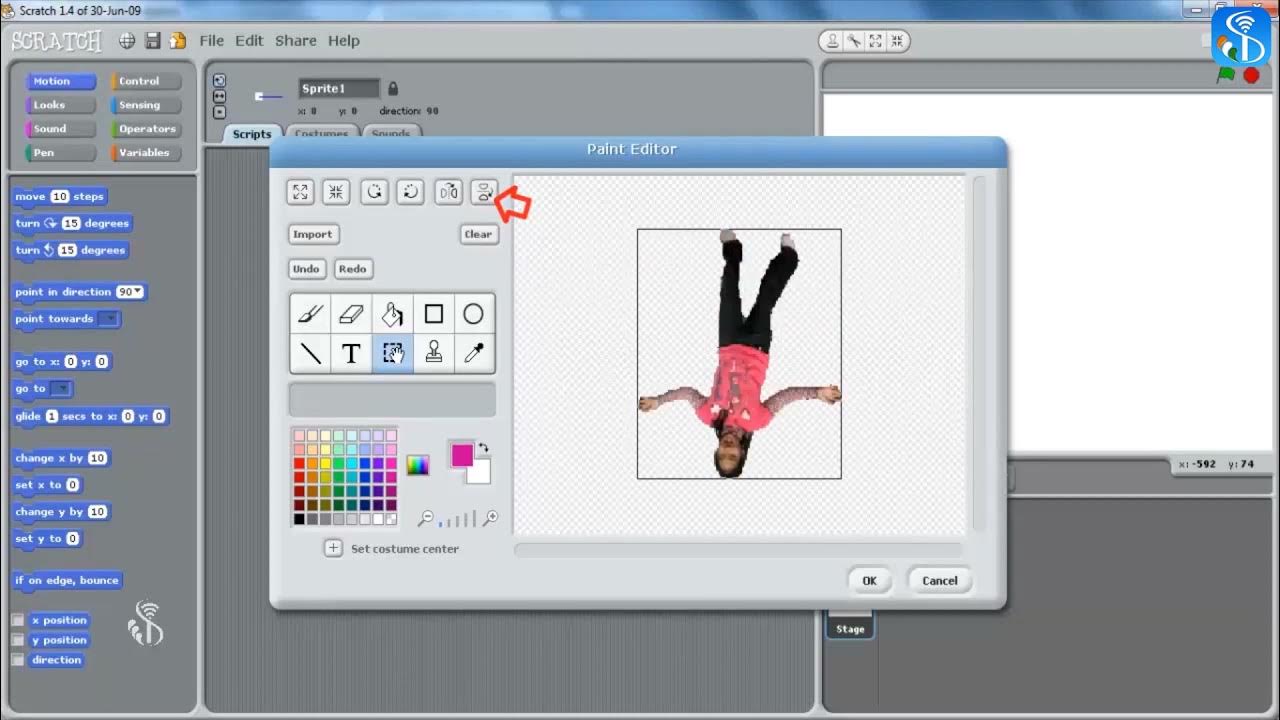Select the Paintbrush tool
The height and width of the screenshot is (720, 1280).
click(310, 314)
